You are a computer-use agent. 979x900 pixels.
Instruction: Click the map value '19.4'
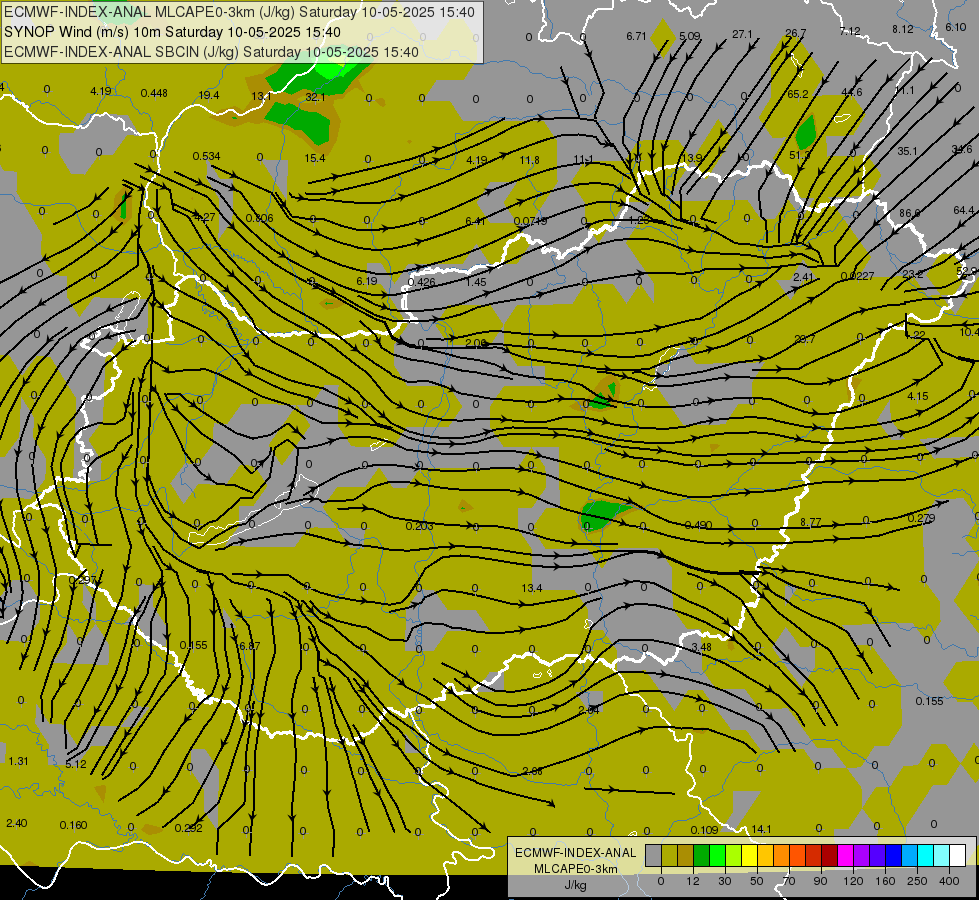(209, 95)
